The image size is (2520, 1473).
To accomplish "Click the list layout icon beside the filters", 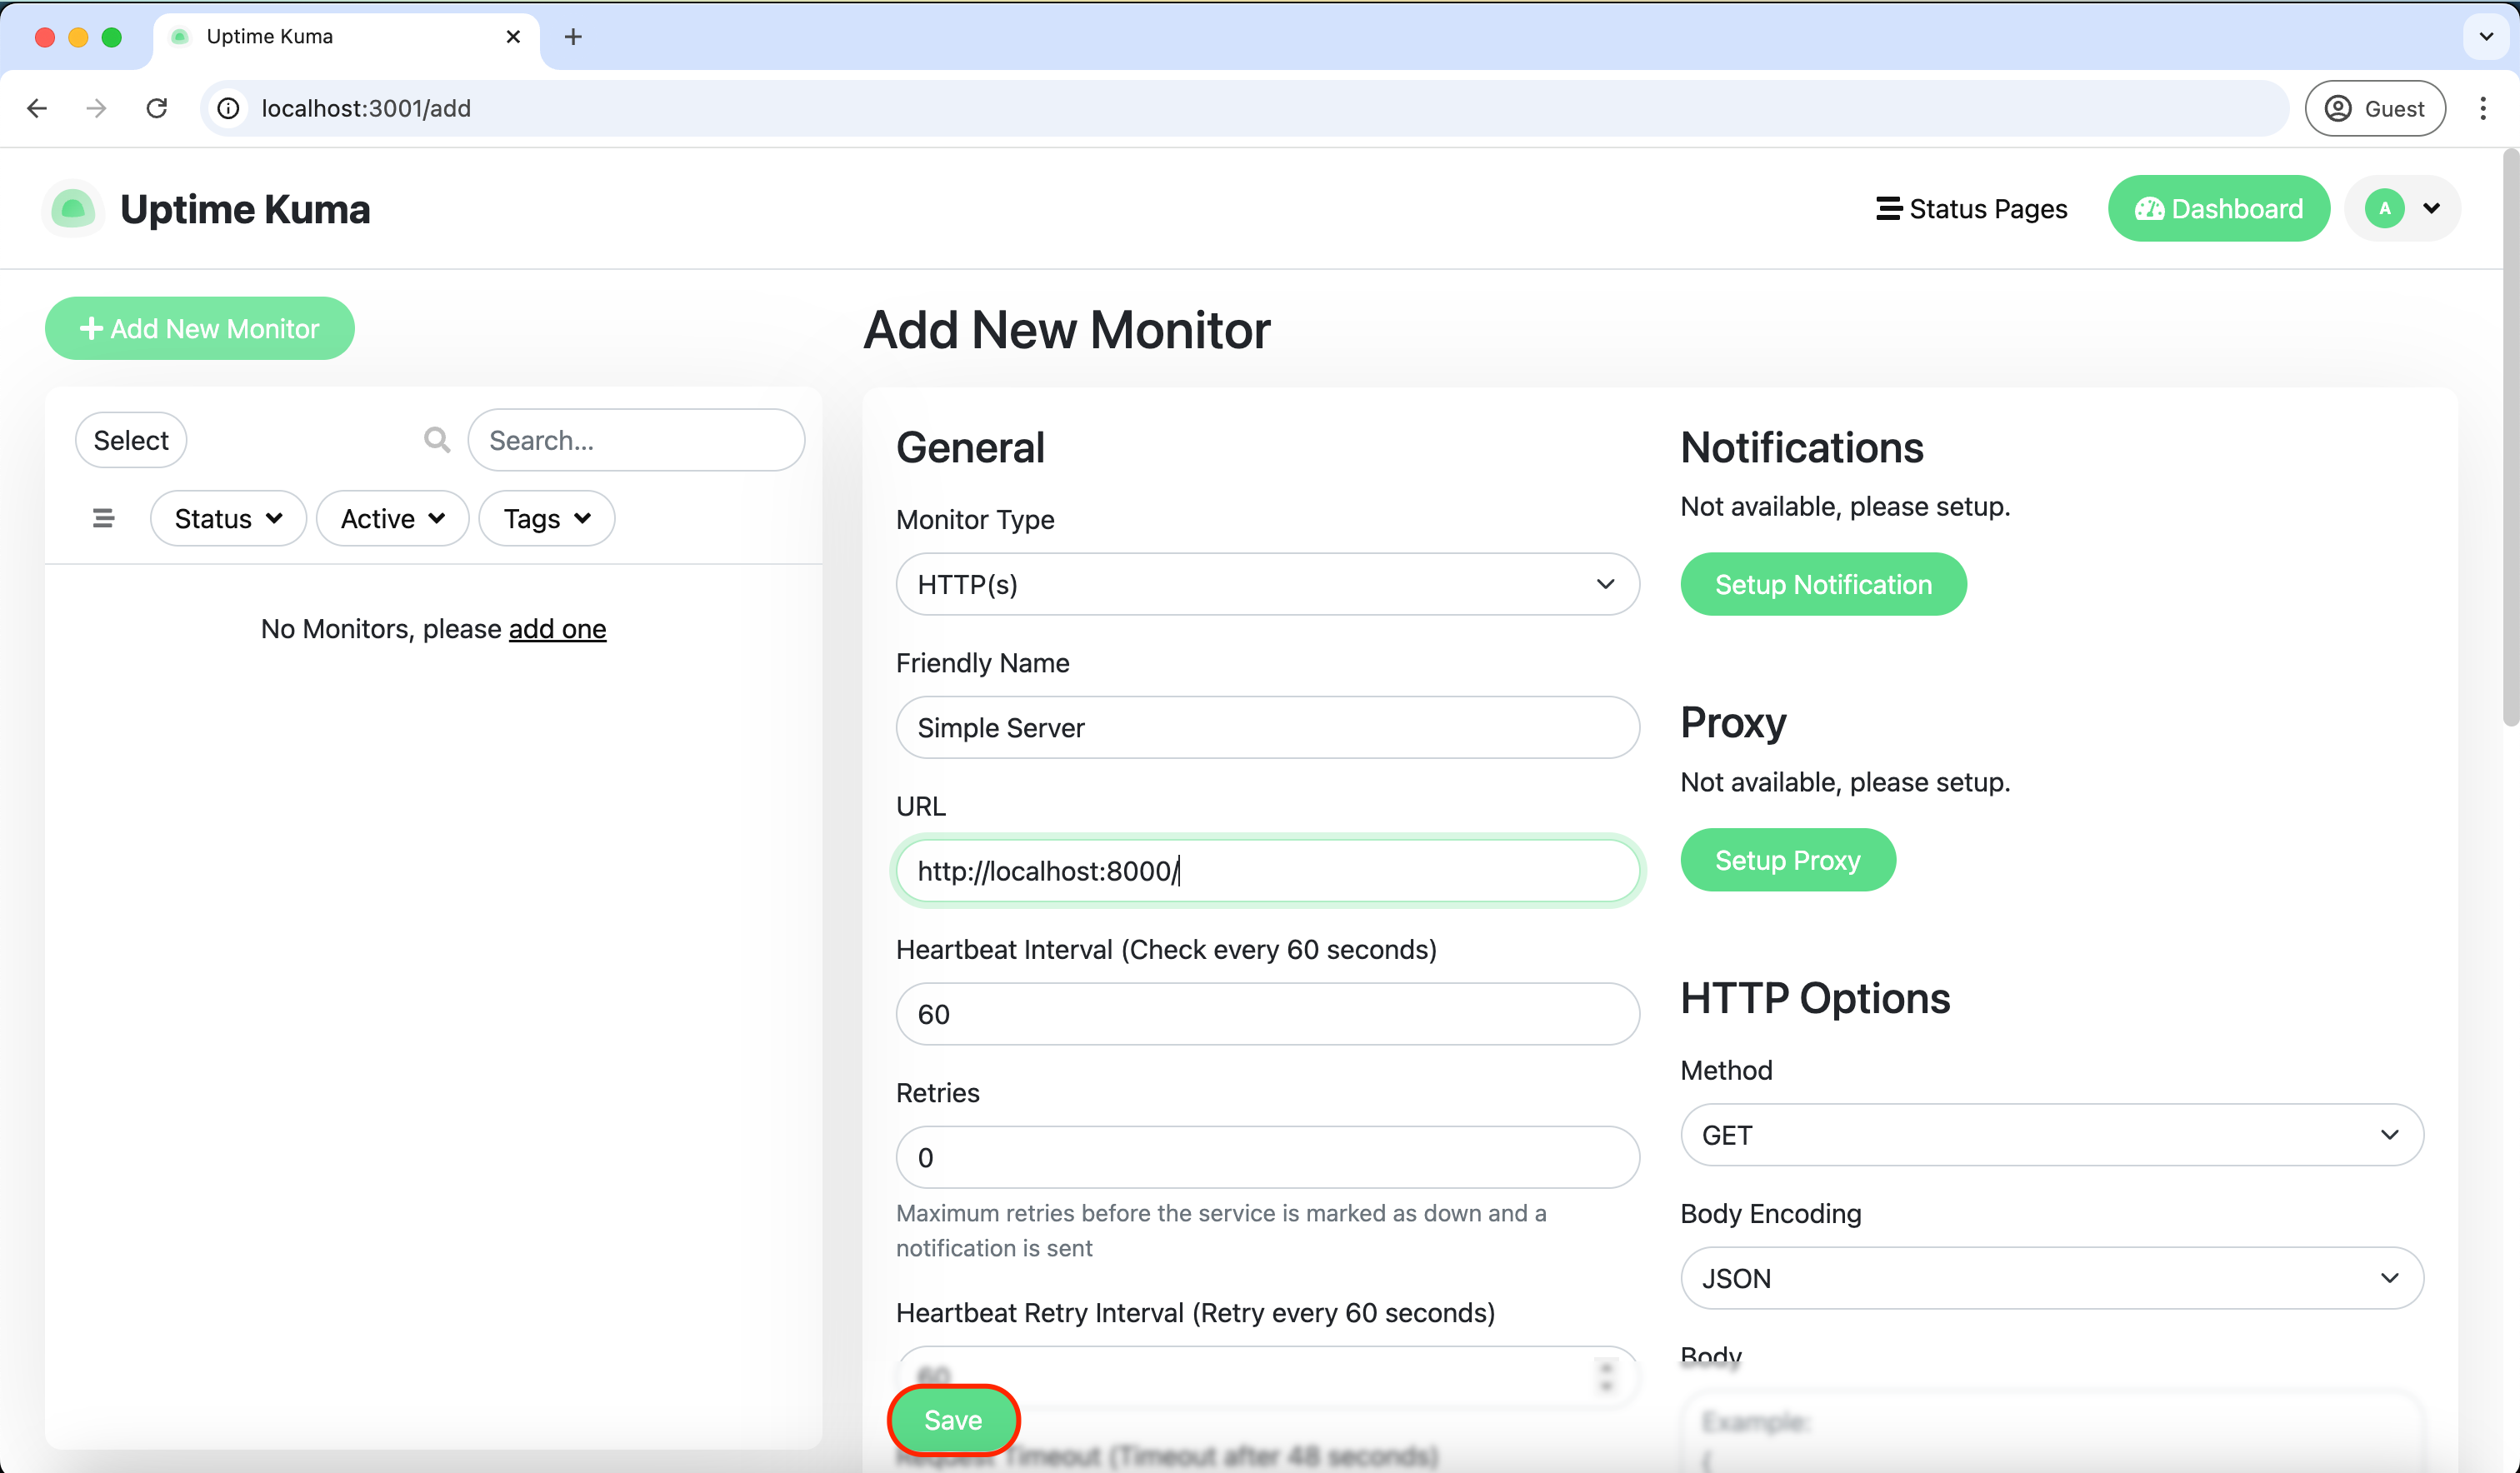I will coord(103,517).
